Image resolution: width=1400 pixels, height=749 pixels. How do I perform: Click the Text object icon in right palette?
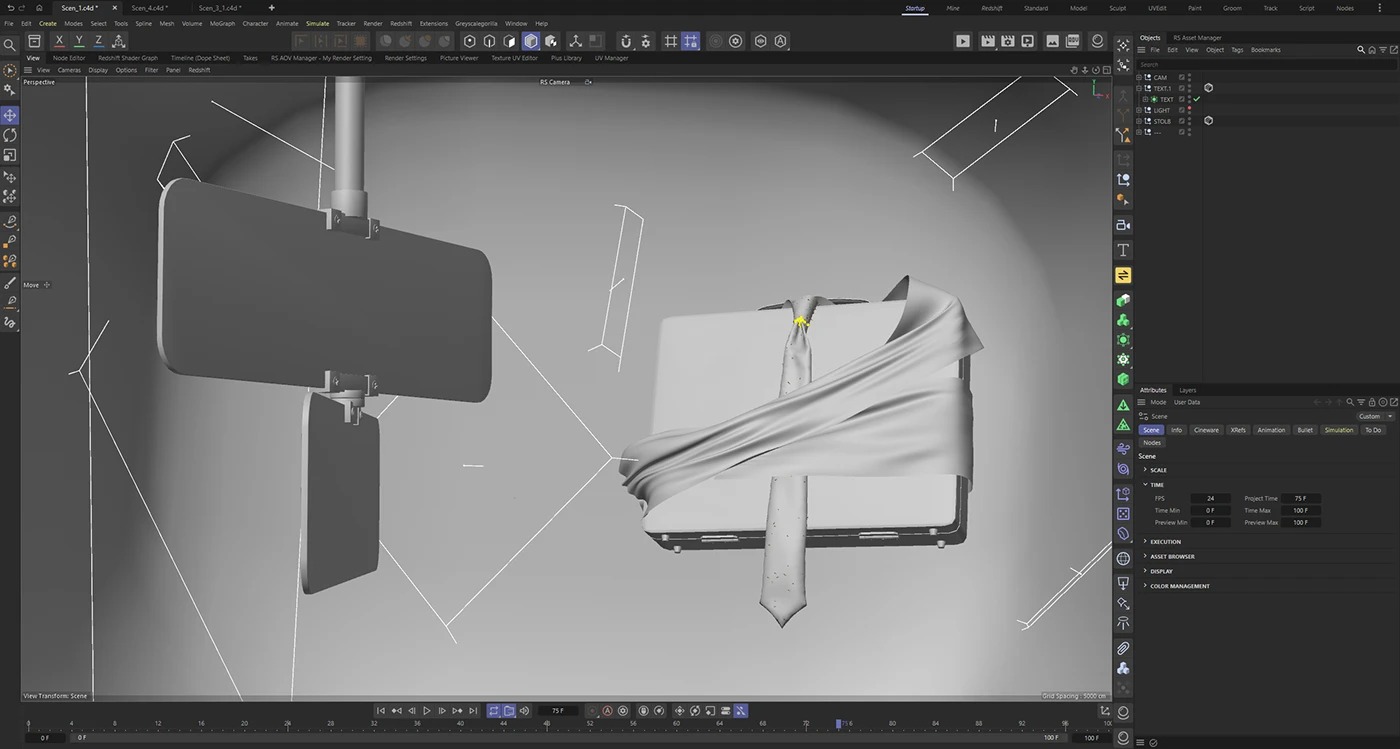(x=1123, y=250)
